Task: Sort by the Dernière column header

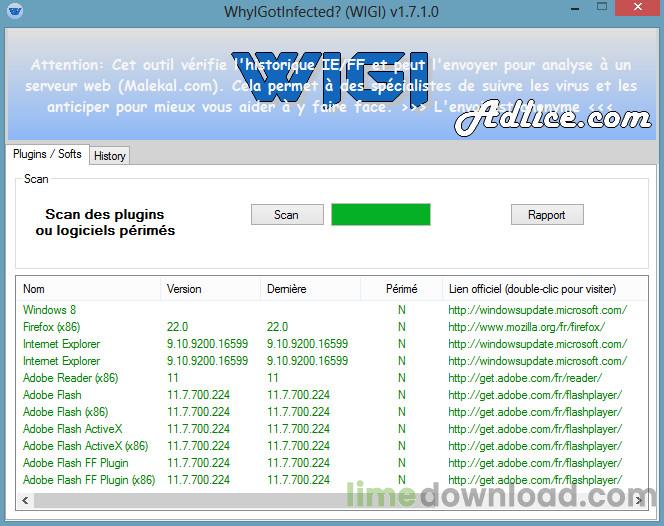Action: coord(310,289)
